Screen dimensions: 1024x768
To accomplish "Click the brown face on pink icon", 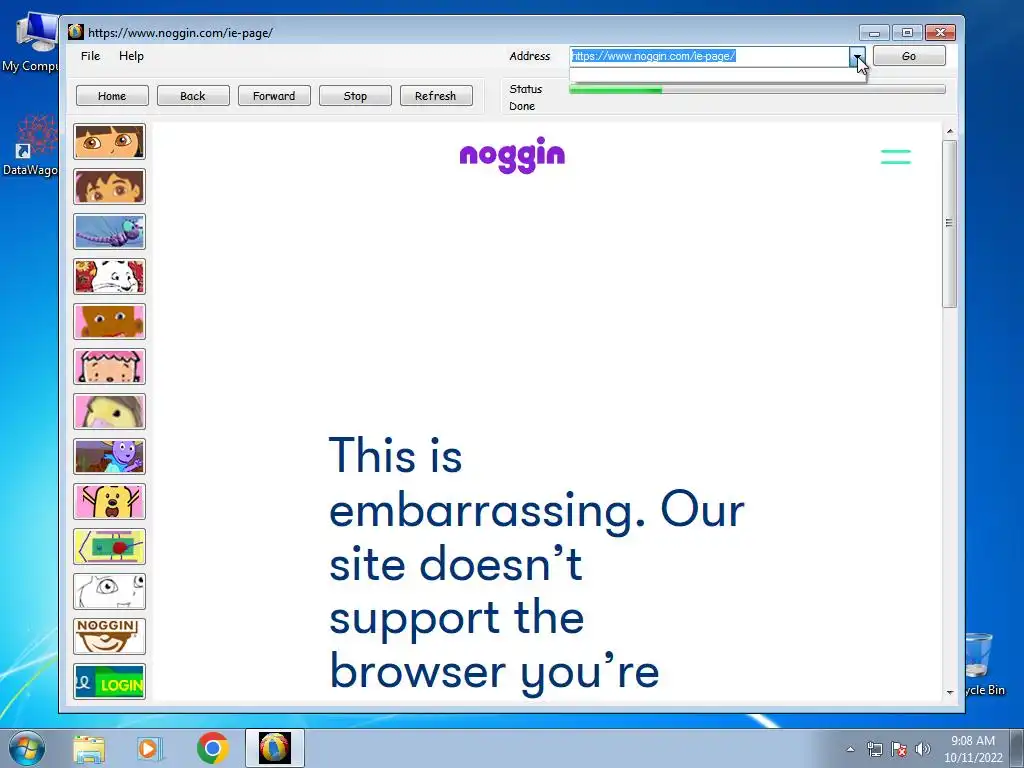I will 109,322.
